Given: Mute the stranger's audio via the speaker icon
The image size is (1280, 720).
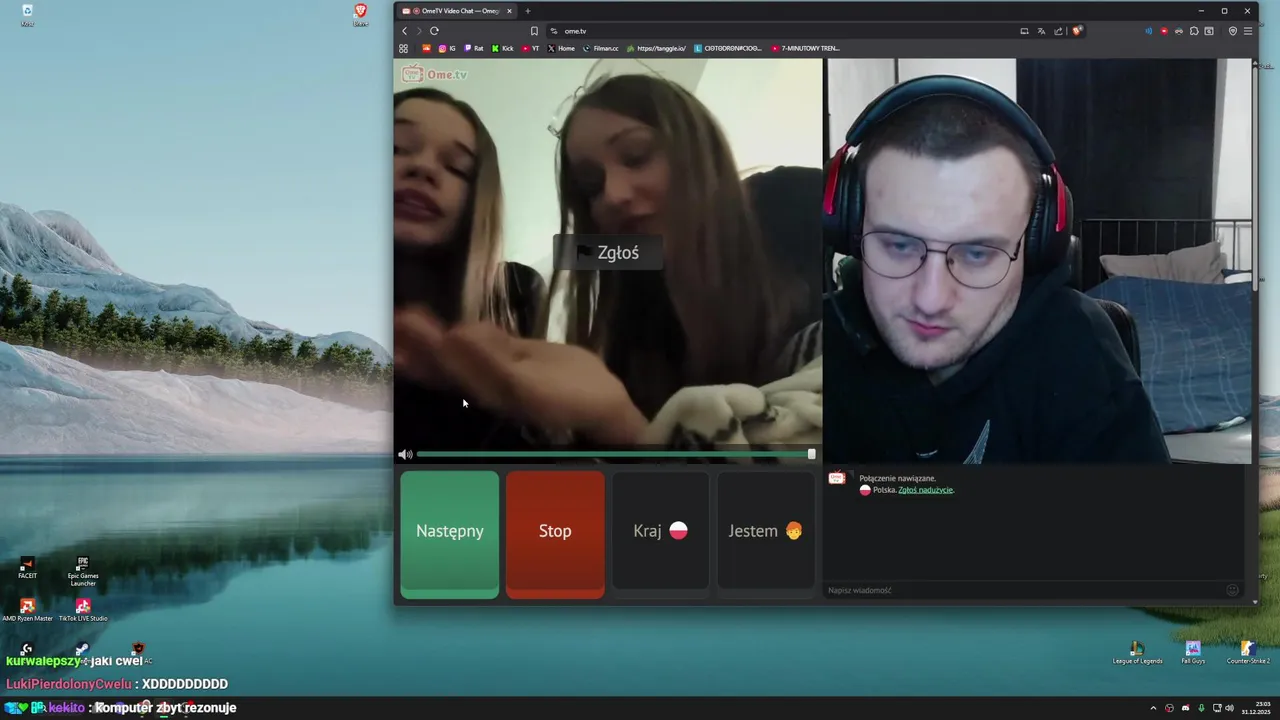Looking at the screenshot, I should pos(405,454).
